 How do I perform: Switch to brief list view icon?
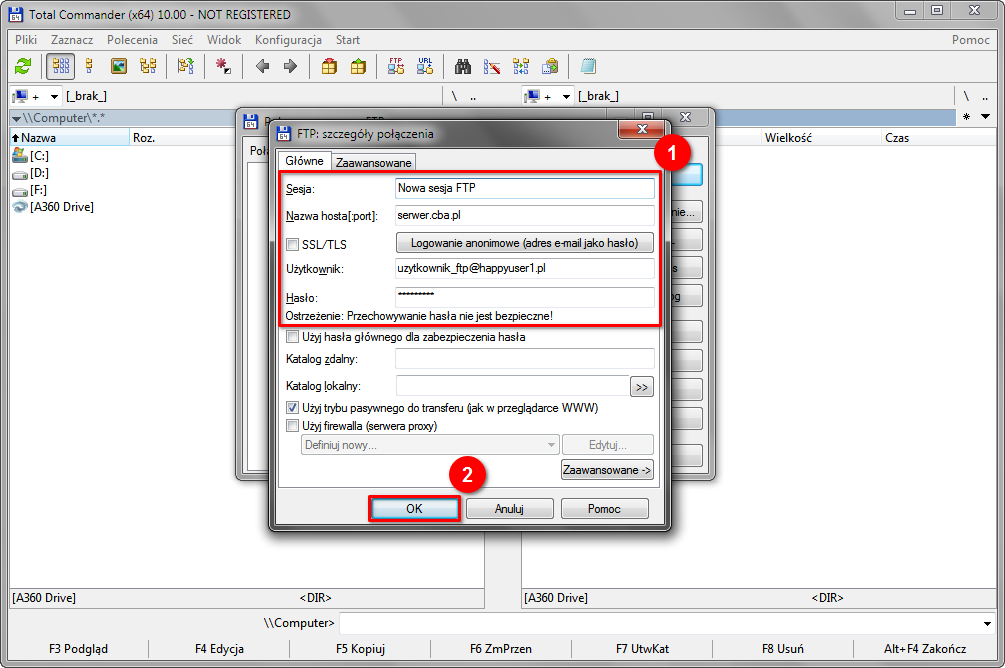[x=61, y=66]
